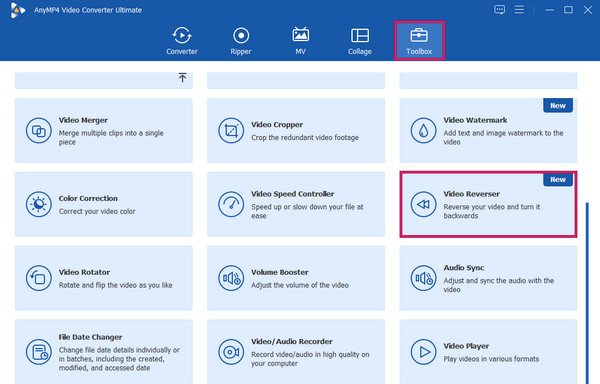The height and width of the screenshot is (384, 600).
Task: Open the File Date Changer title
Action: click(90, 337)
